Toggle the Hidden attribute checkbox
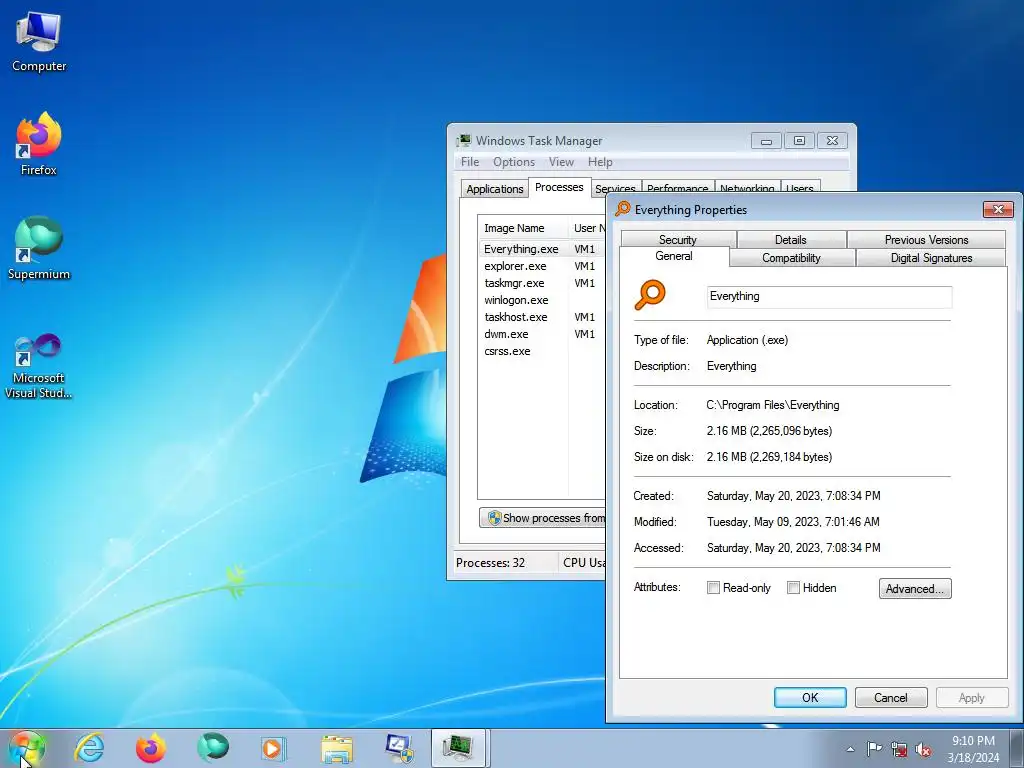 click(793, 588)
